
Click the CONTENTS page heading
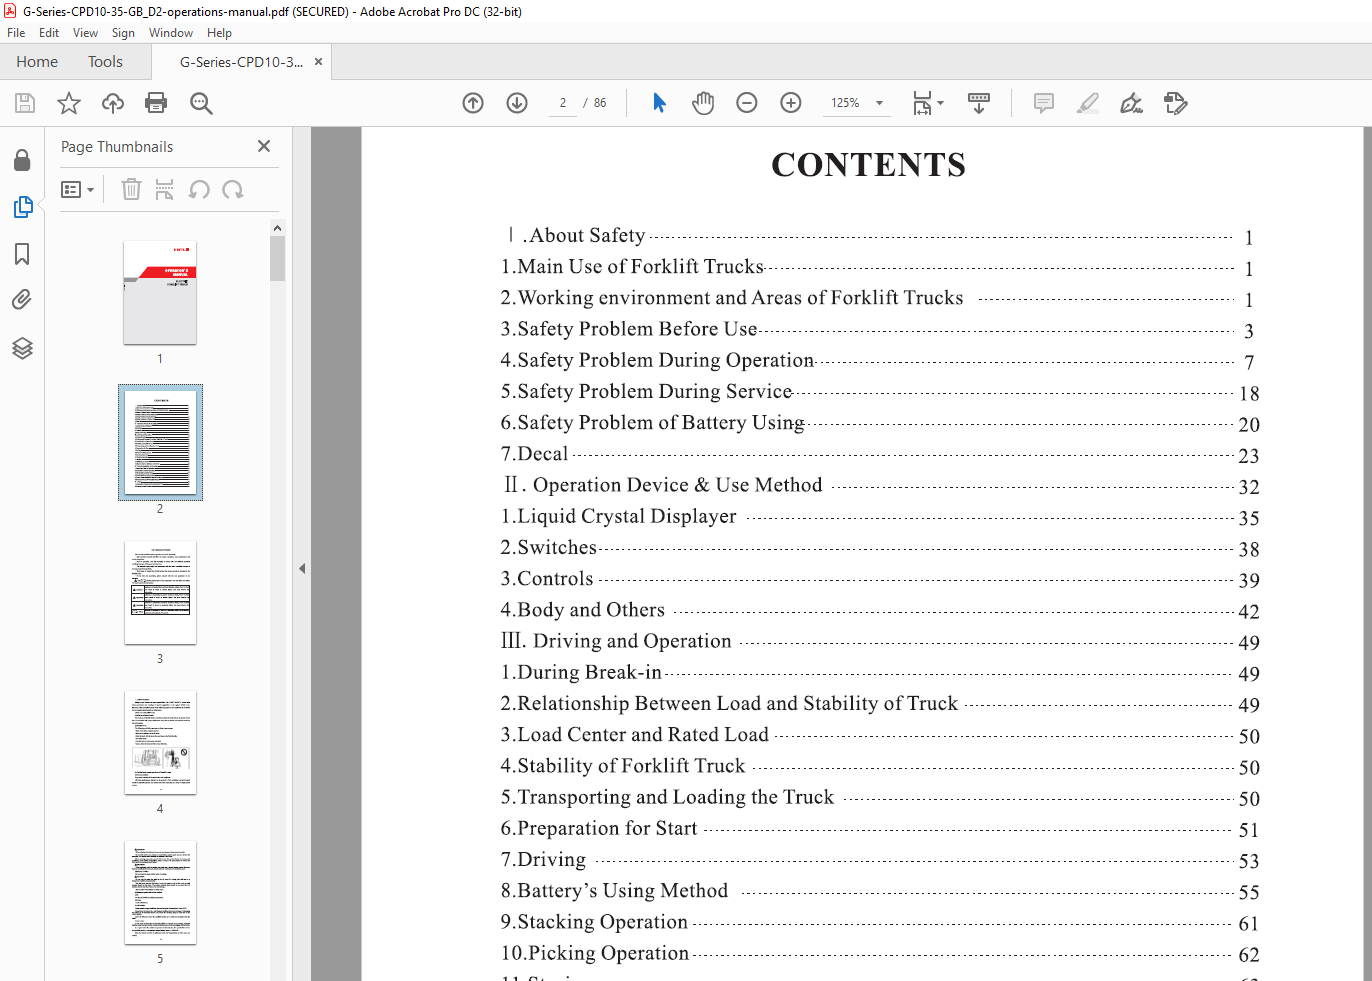(868, 165)
